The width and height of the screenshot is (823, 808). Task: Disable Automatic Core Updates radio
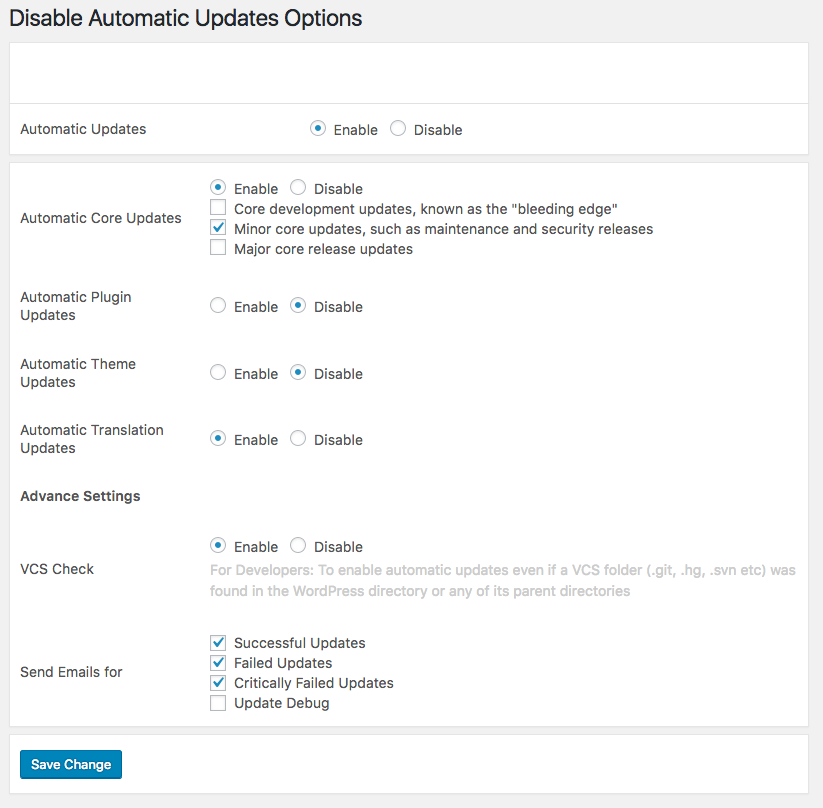click(x=298, y=188)
